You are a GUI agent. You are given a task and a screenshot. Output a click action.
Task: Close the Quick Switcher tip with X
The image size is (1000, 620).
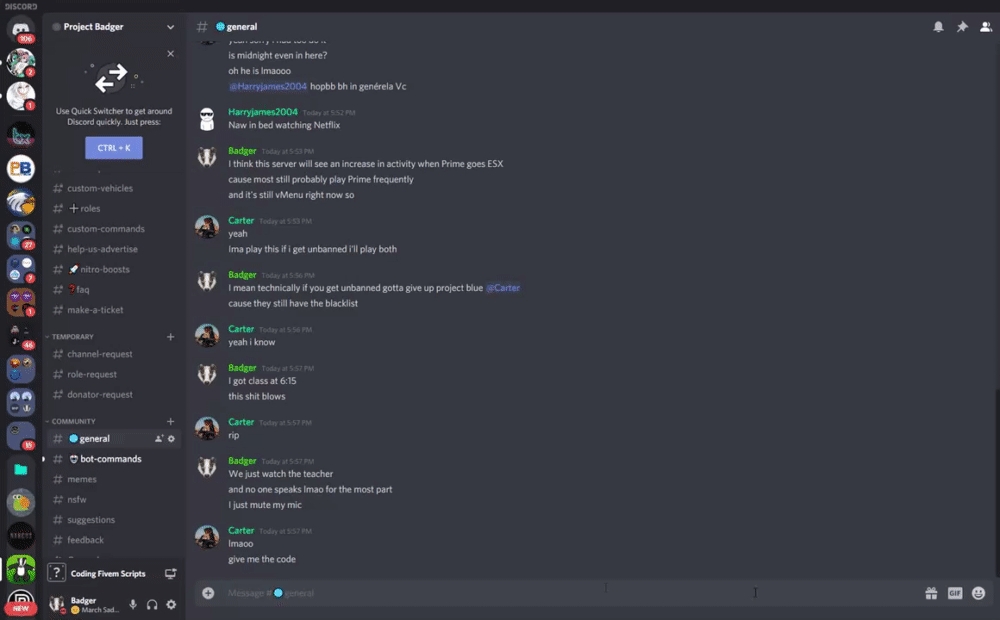[170, 54]
